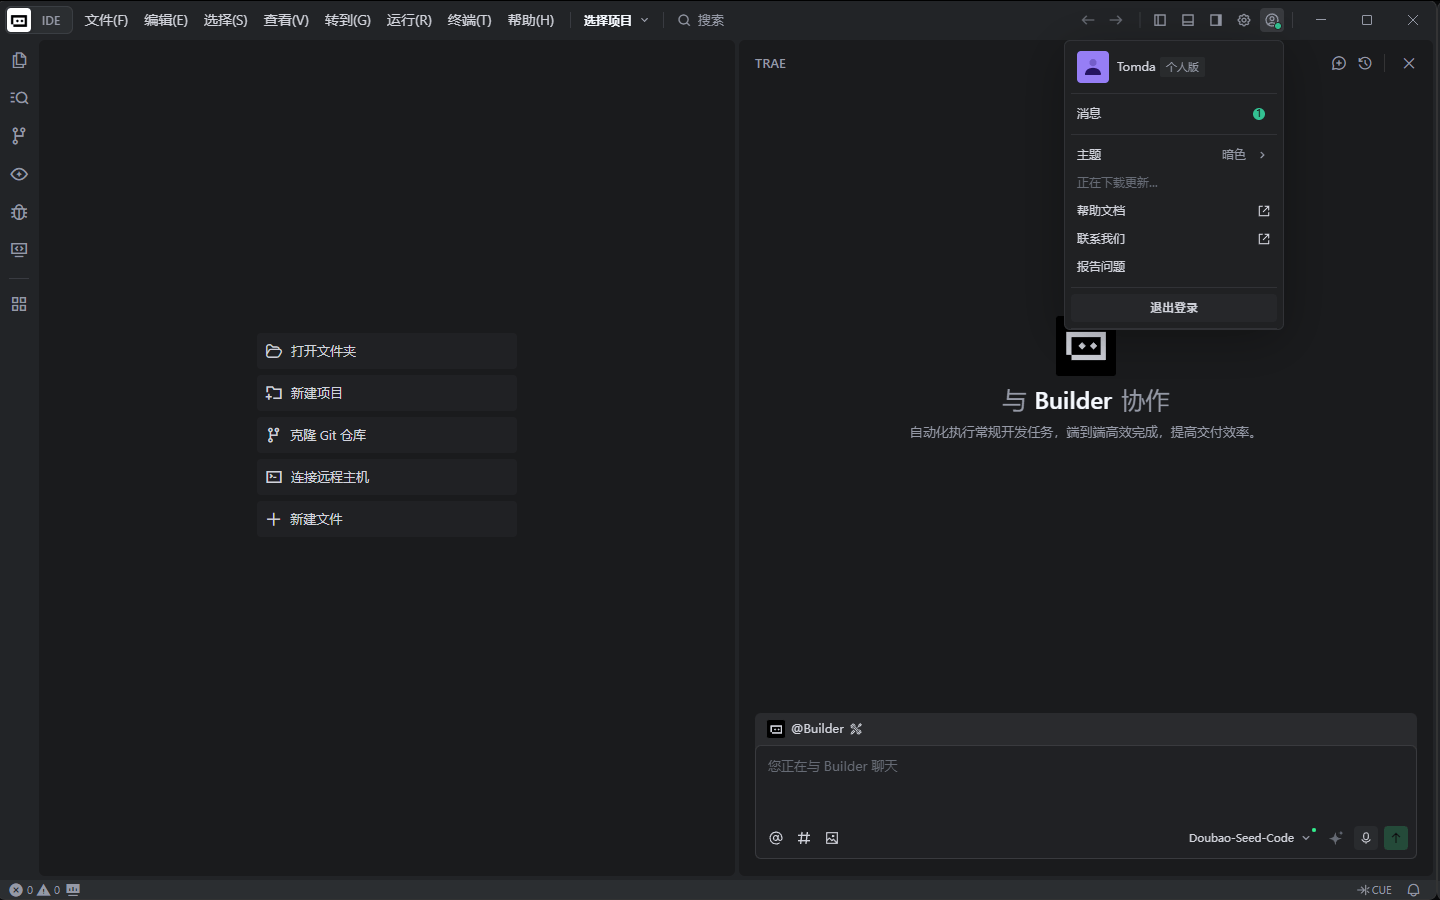This screenshot has width=1440, height=900.
Task: Send the message with the green arrow button
Action: pos(1396,838)
